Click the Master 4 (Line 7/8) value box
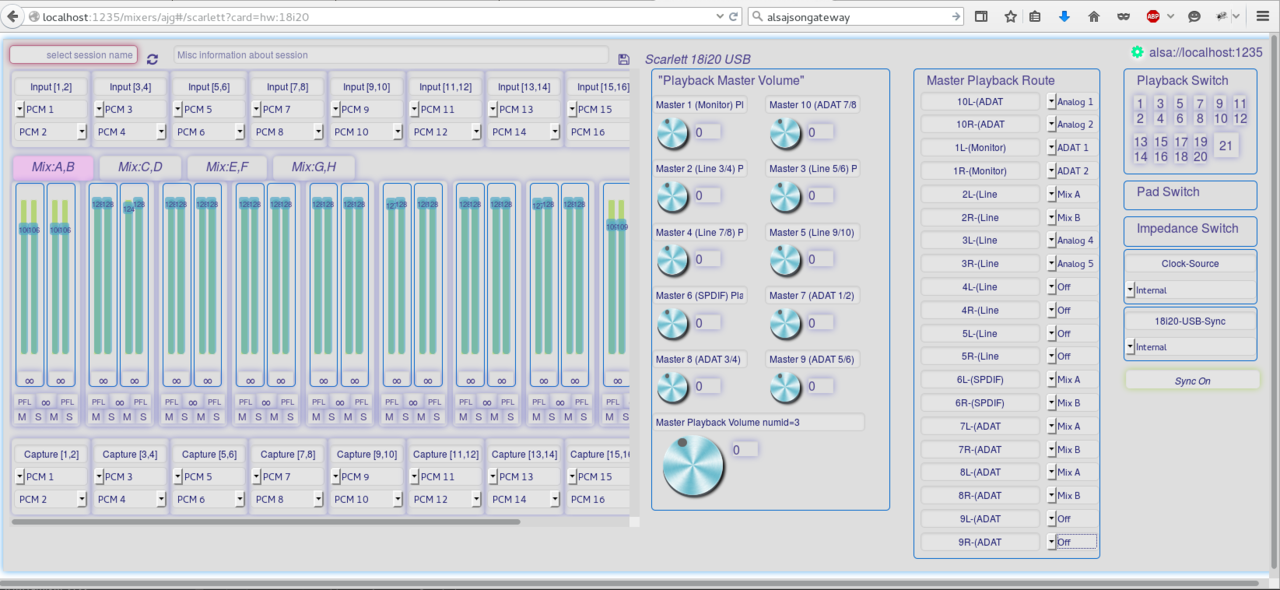This screenshot has width=1280, height=590. pyautogui.click(x=708, y=259)
